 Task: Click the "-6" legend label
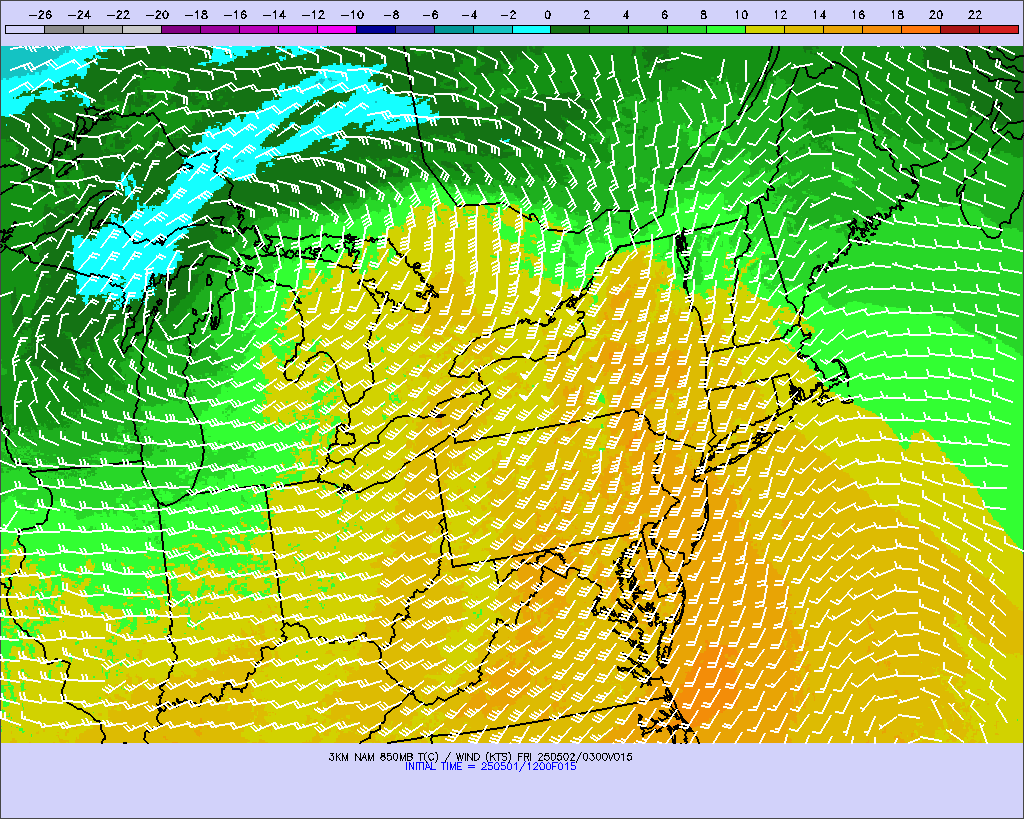pyautogui.click(x=430, y=15)
